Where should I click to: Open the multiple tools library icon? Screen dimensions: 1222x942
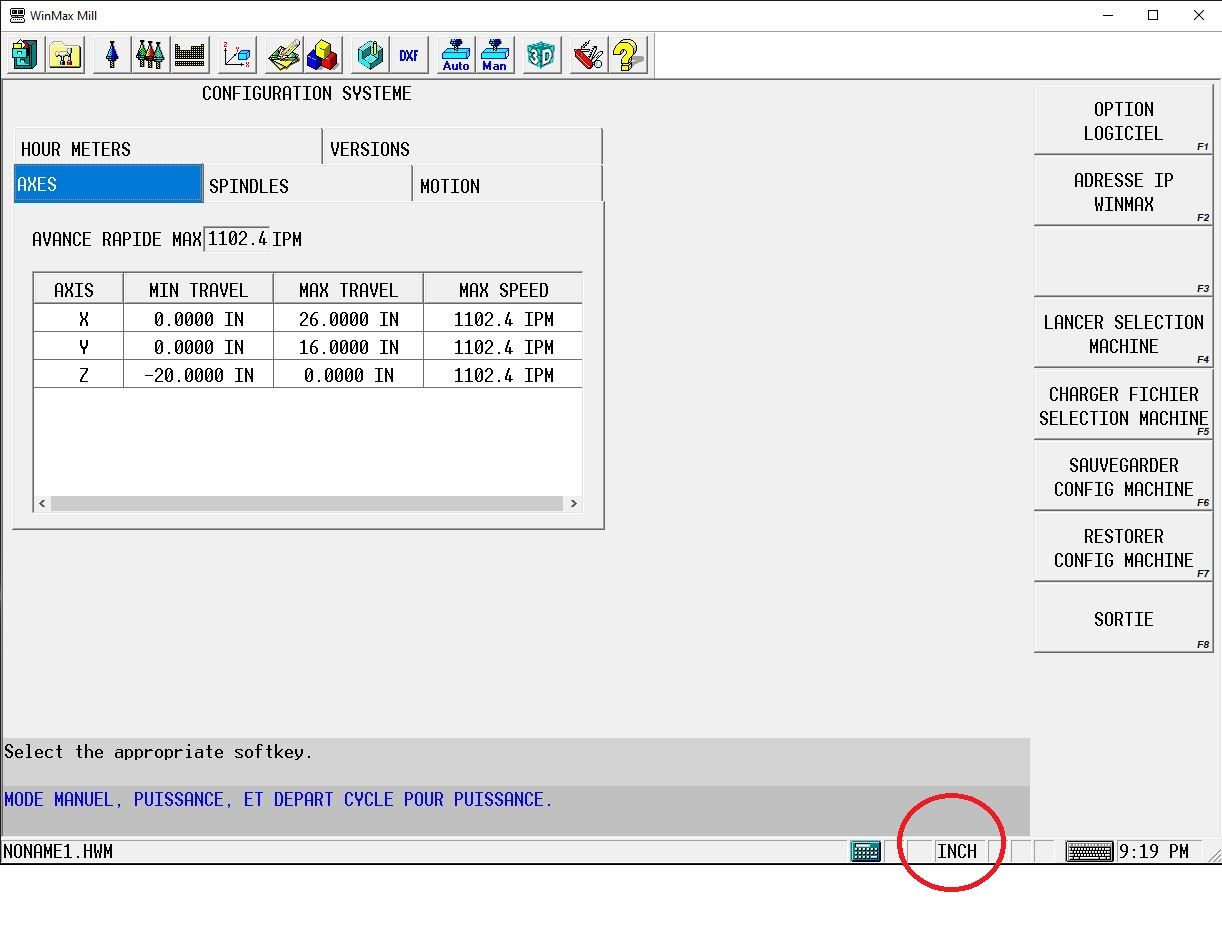[x=150, y=55]
